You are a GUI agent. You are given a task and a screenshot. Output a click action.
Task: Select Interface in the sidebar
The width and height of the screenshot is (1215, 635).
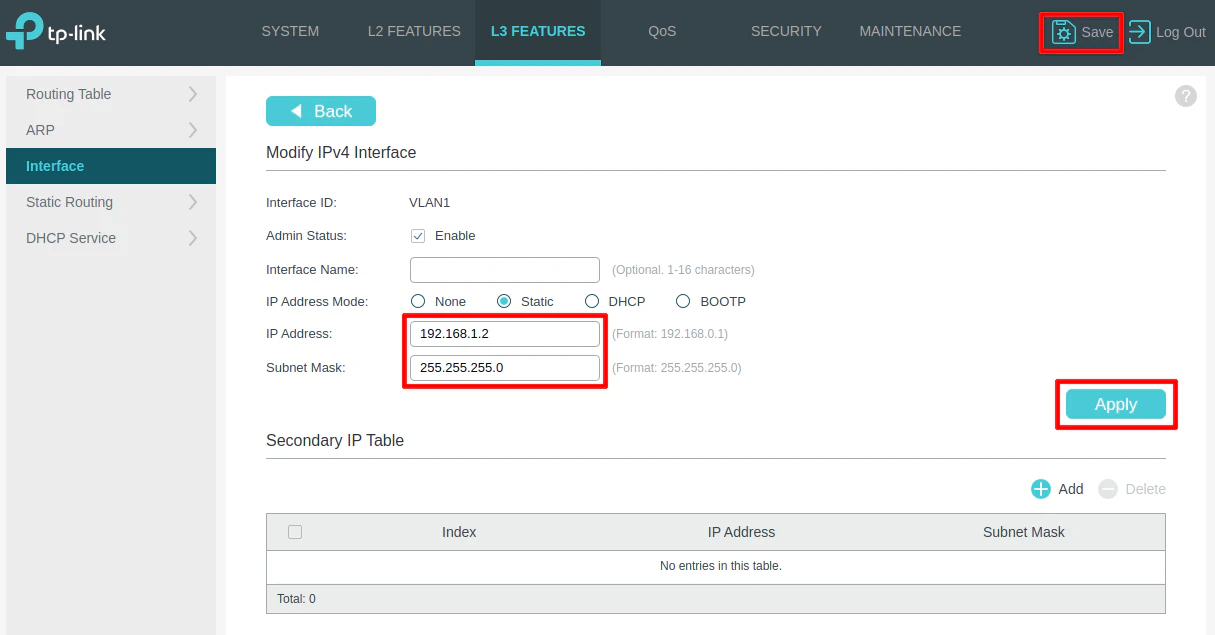[111, 166]
